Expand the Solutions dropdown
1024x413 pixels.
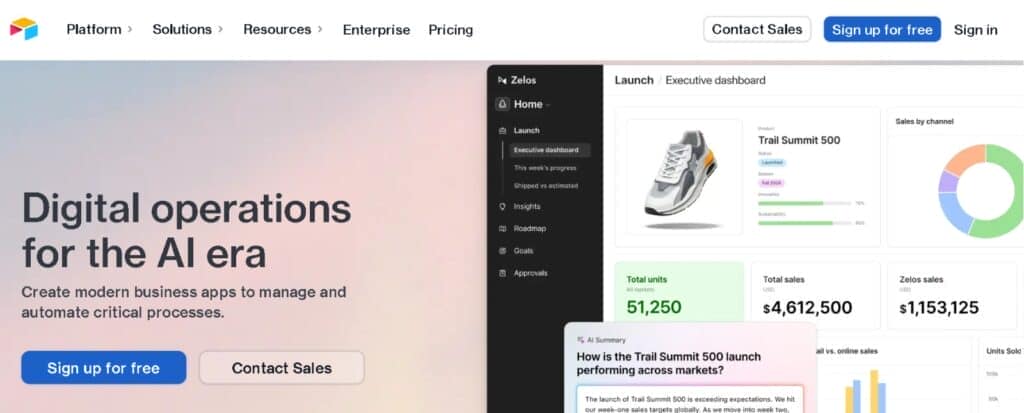click(188, 29)
